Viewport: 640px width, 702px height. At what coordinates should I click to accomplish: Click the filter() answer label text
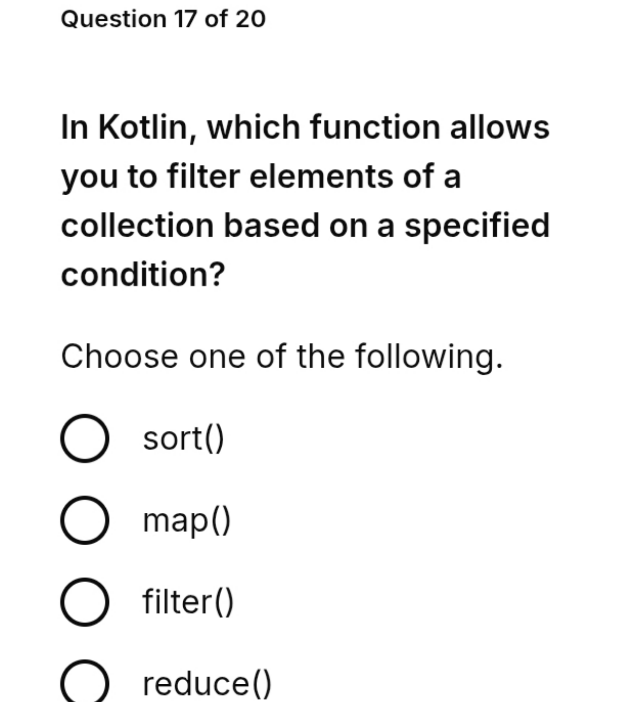coord(188,602)
